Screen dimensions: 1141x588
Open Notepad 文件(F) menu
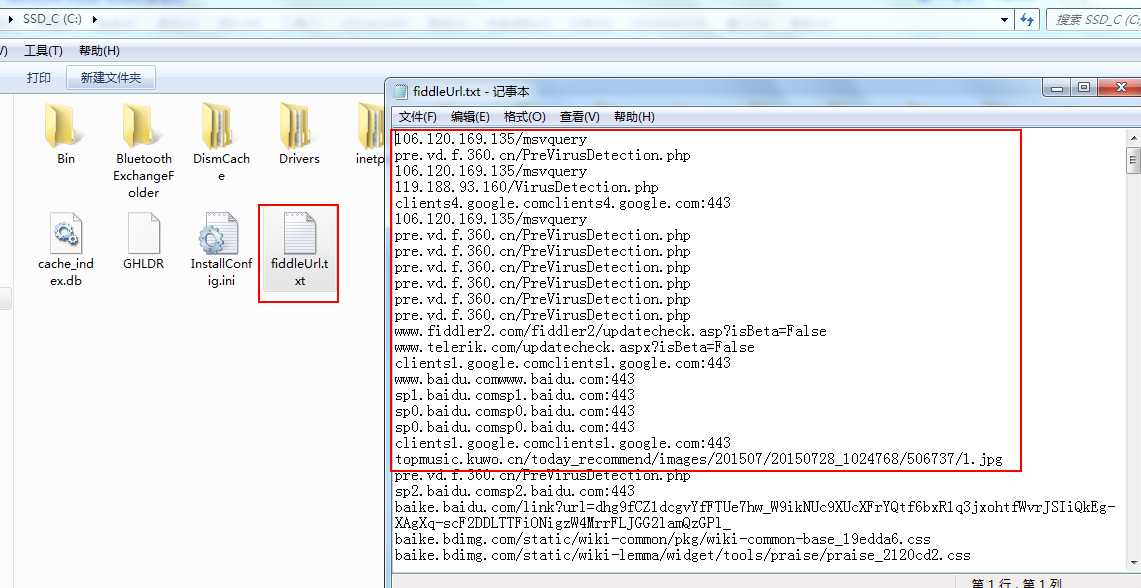click(418, 116)
